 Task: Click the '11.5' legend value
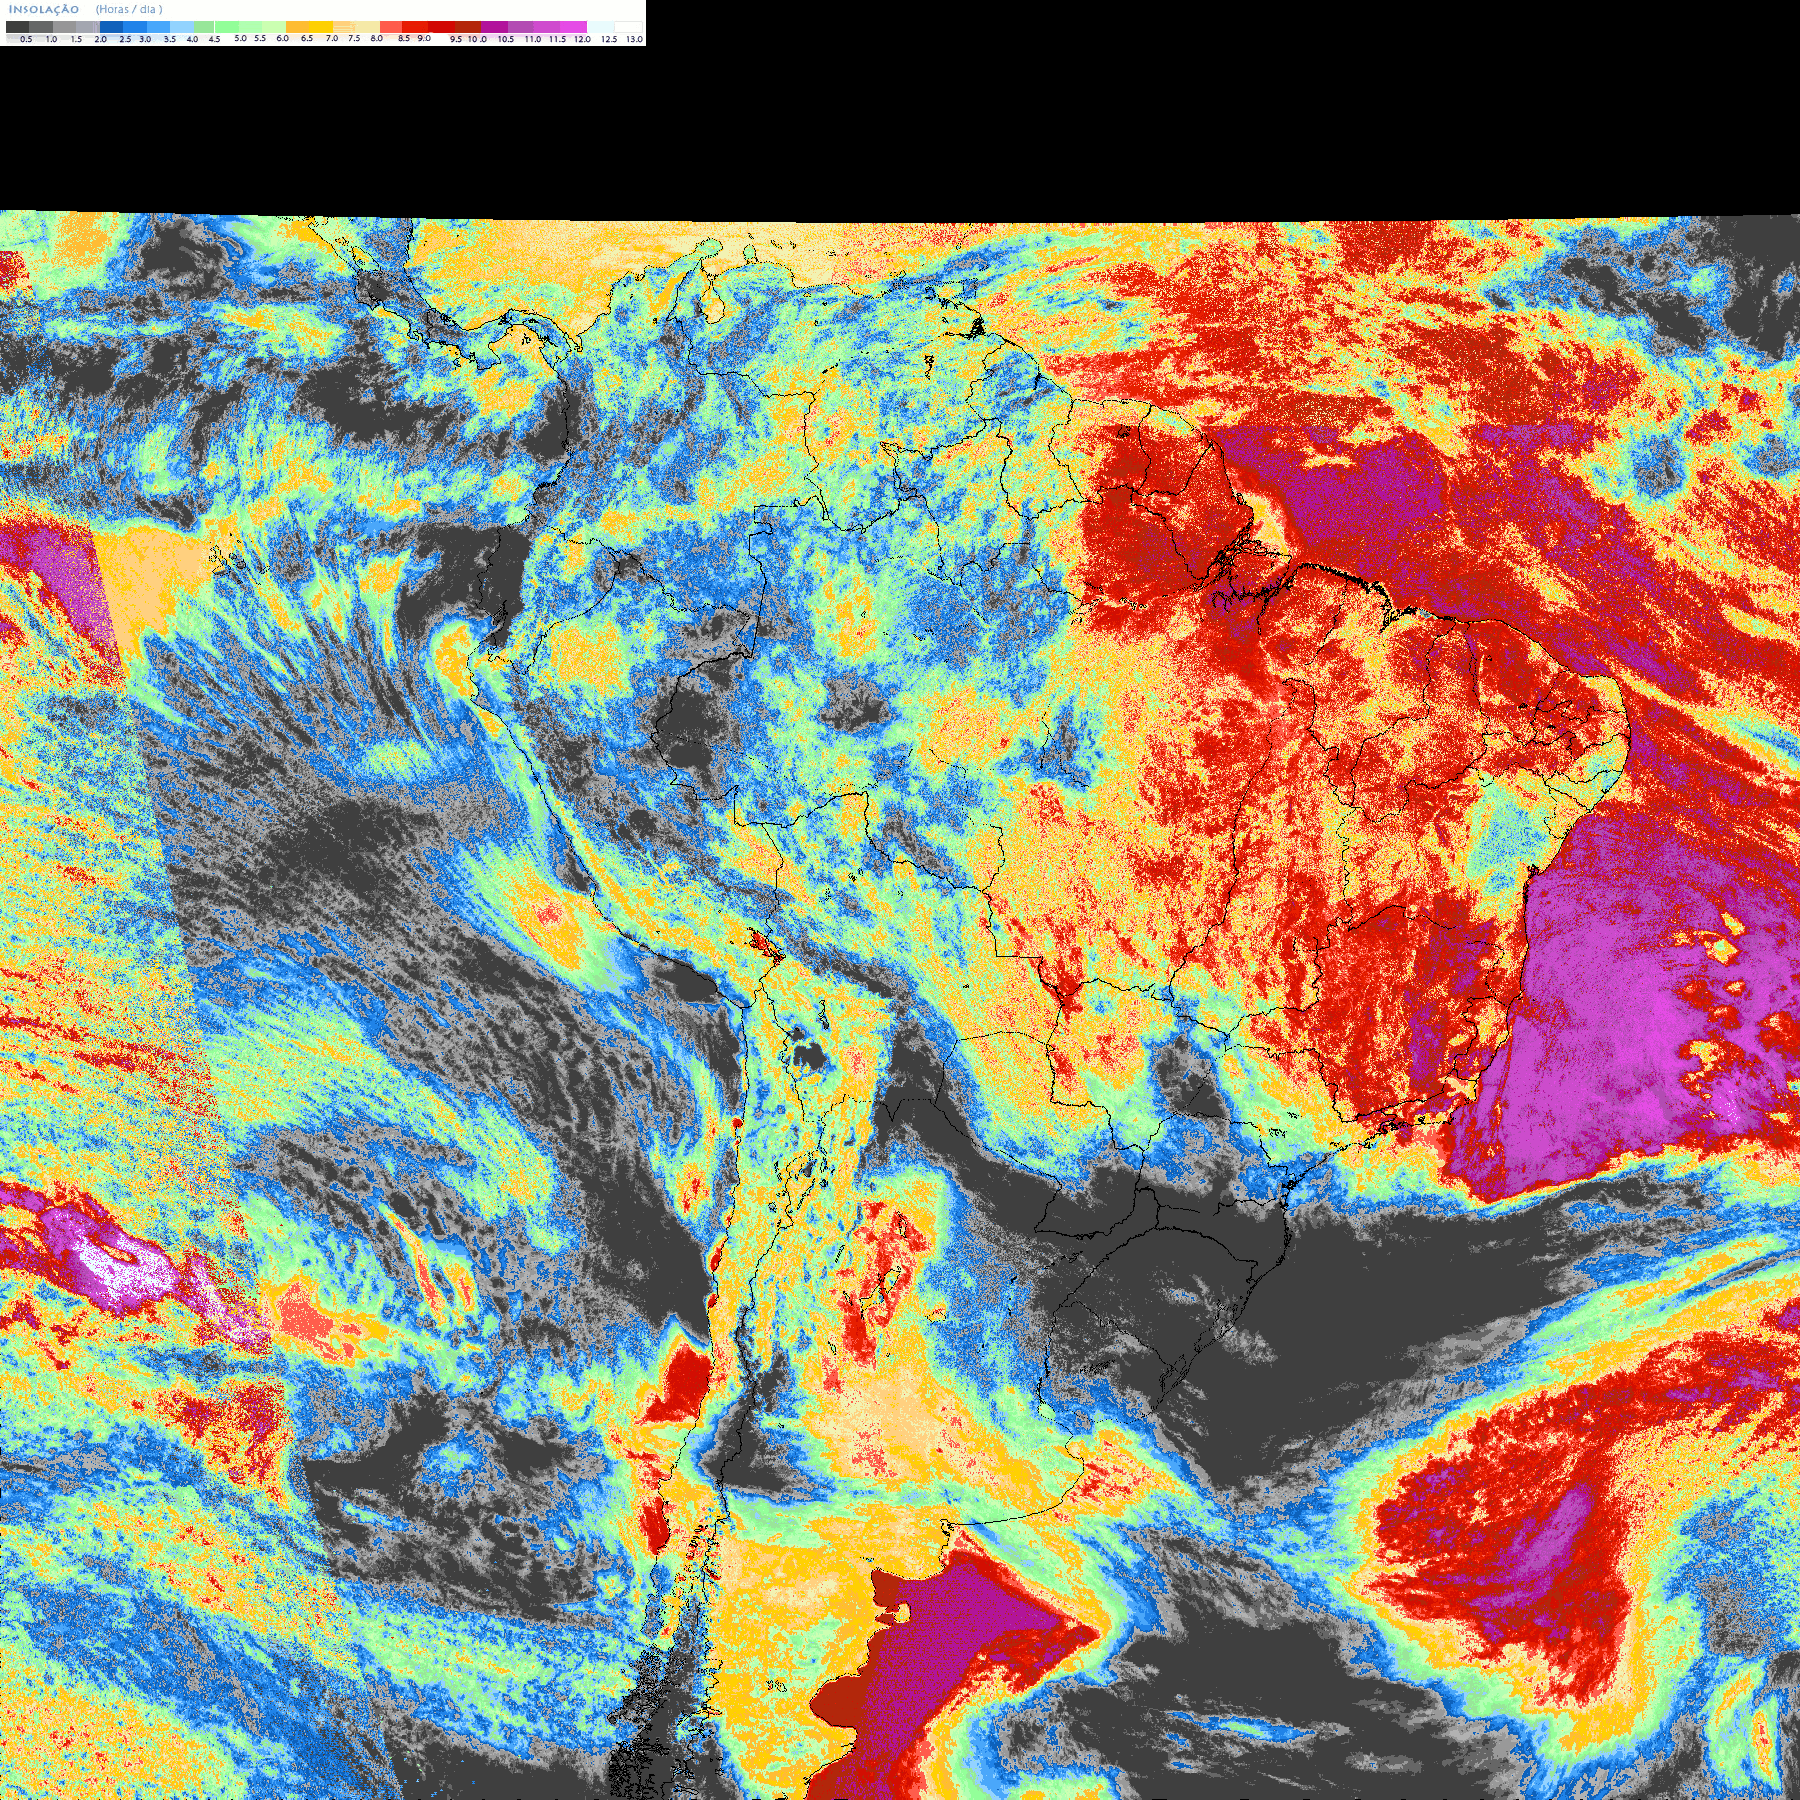point(557,39)
